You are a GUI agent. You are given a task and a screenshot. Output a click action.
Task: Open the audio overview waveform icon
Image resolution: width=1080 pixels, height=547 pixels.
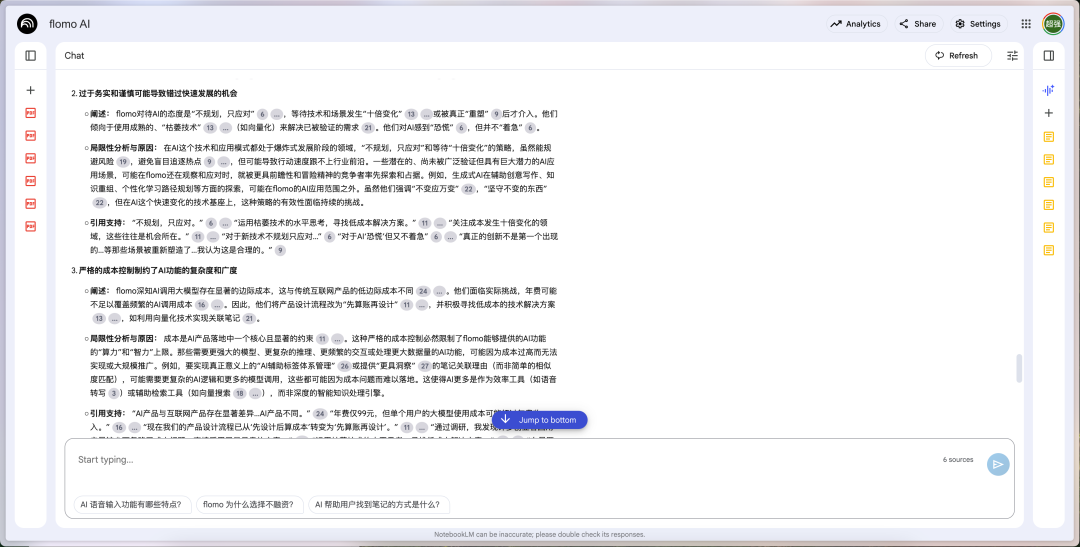1048,90
